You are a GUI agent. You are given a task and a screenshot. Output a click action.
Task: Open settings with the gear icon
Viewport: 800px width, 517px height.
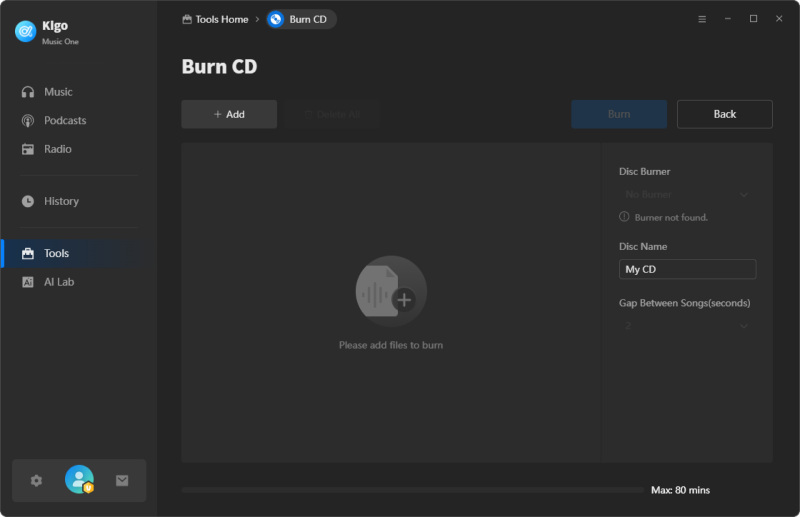[x=36, y=480]
